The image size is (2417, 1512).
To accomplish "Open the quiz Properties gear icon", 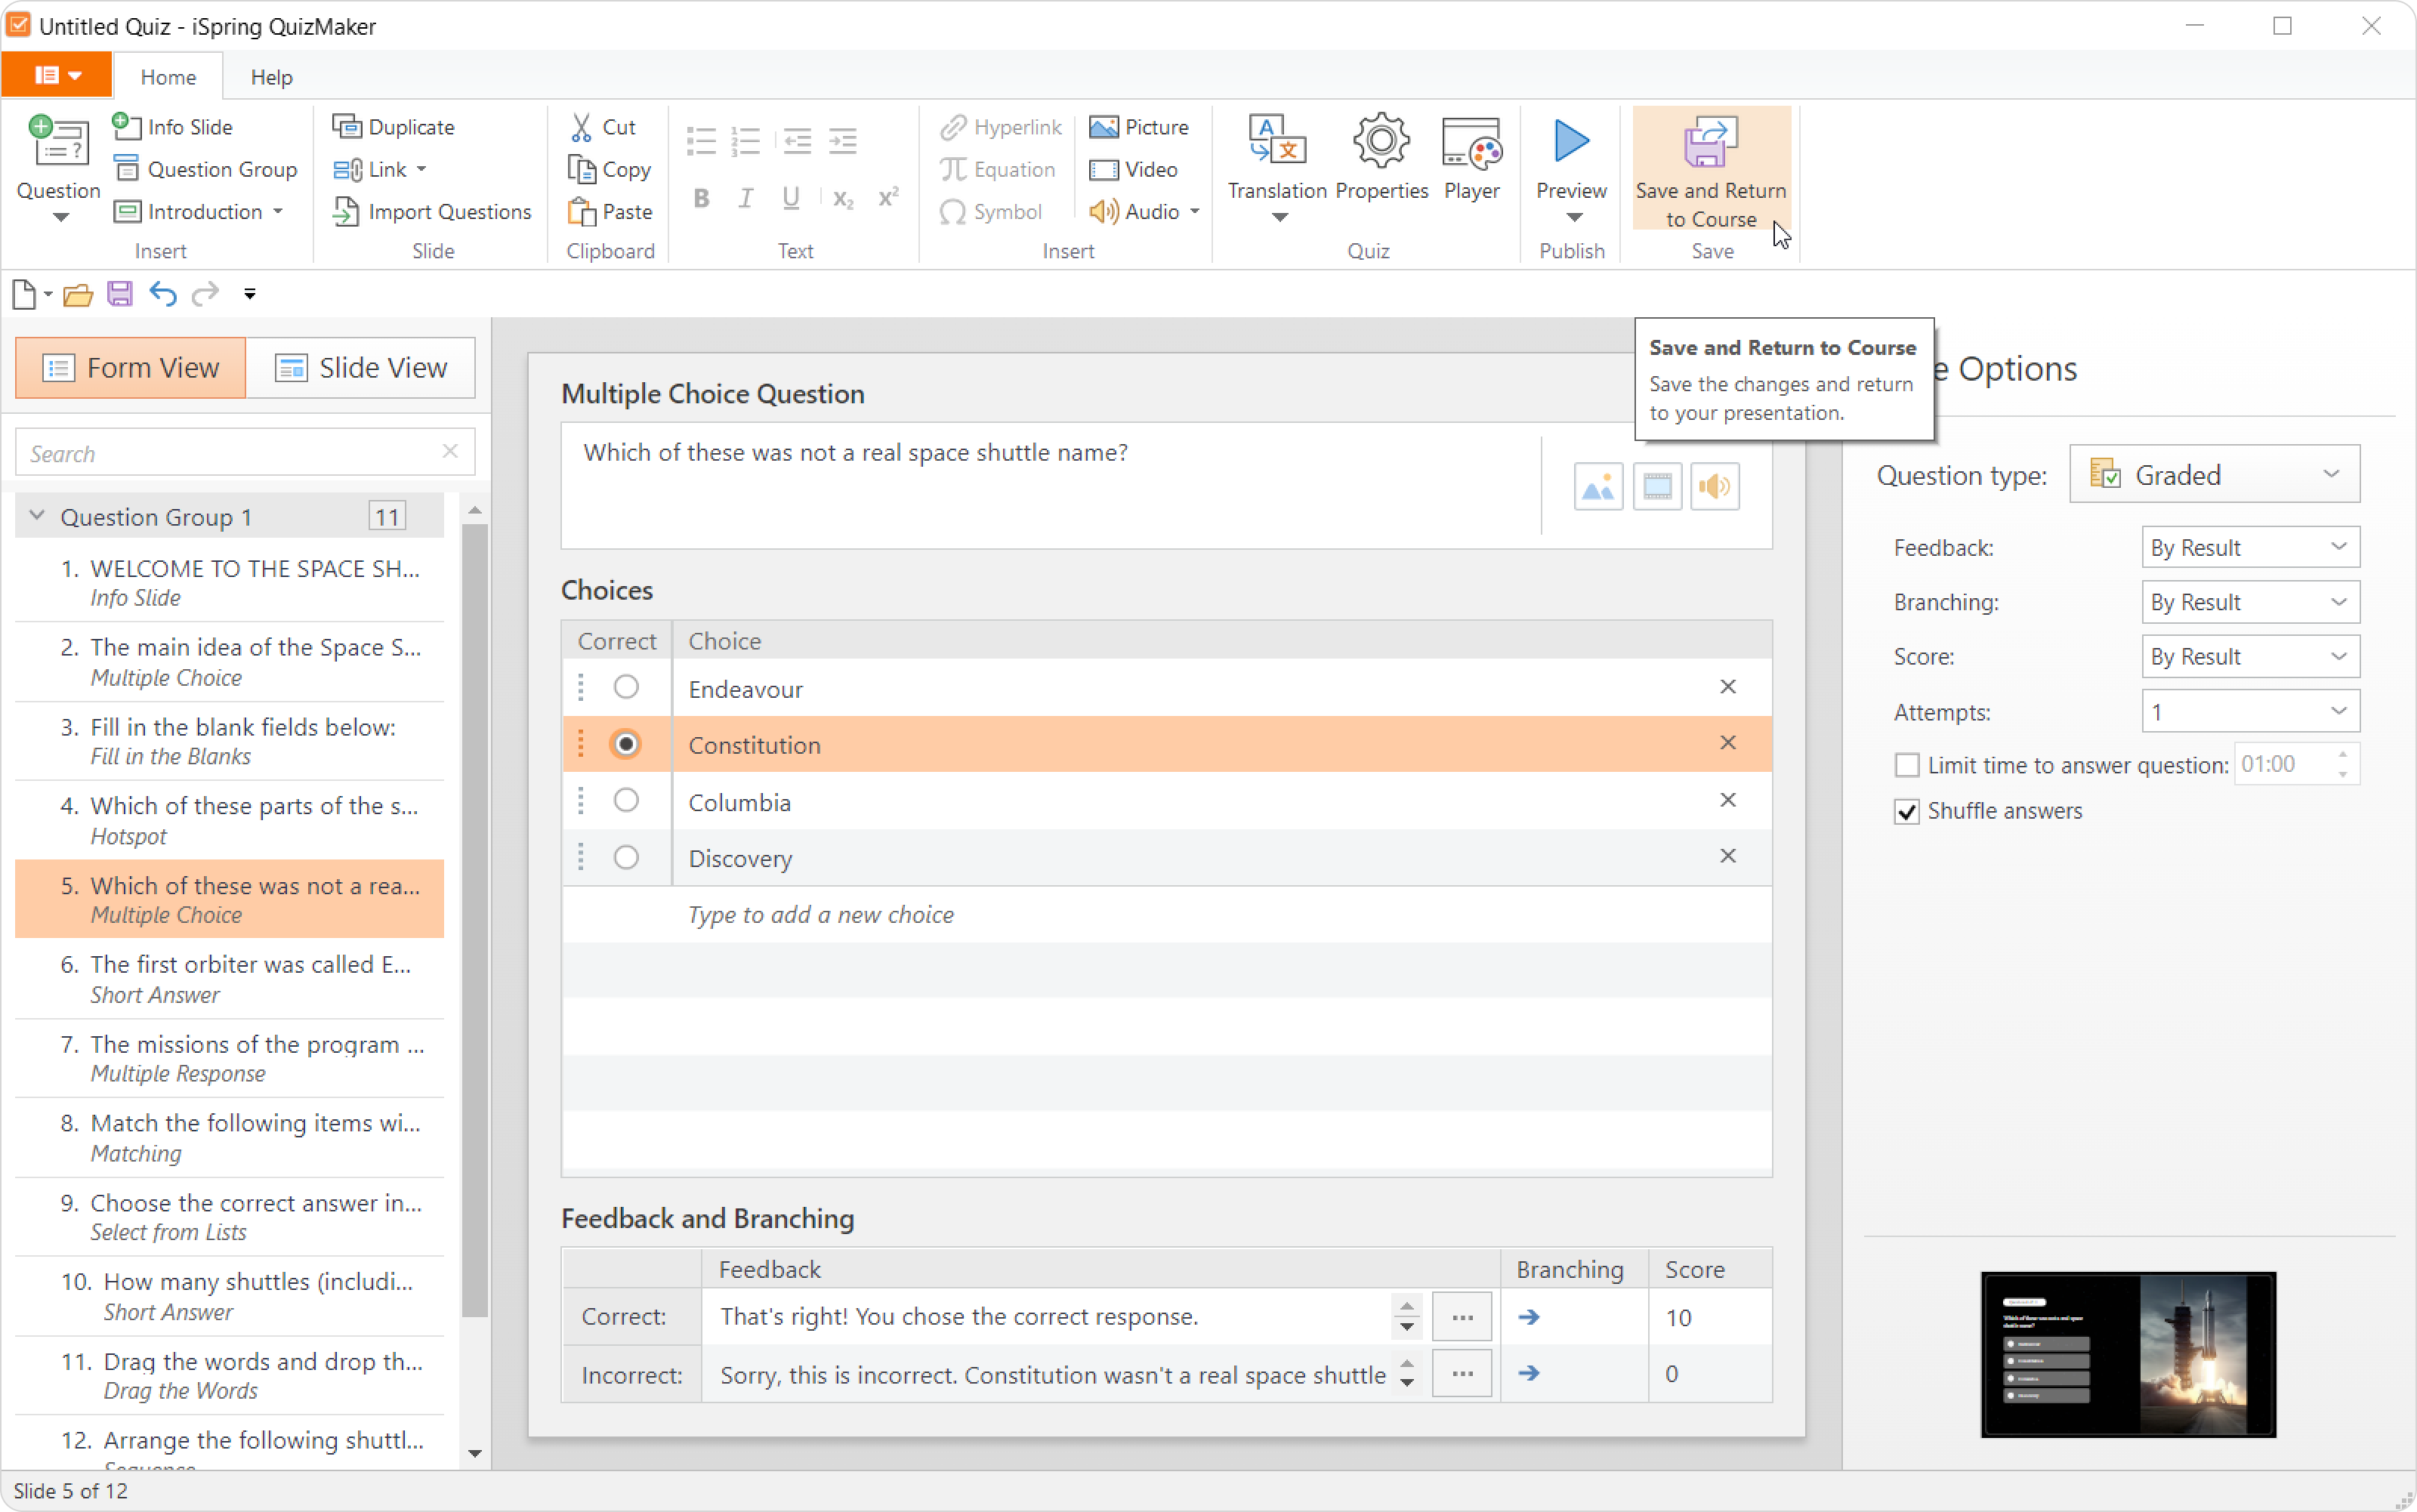I will click(1381, 142).
